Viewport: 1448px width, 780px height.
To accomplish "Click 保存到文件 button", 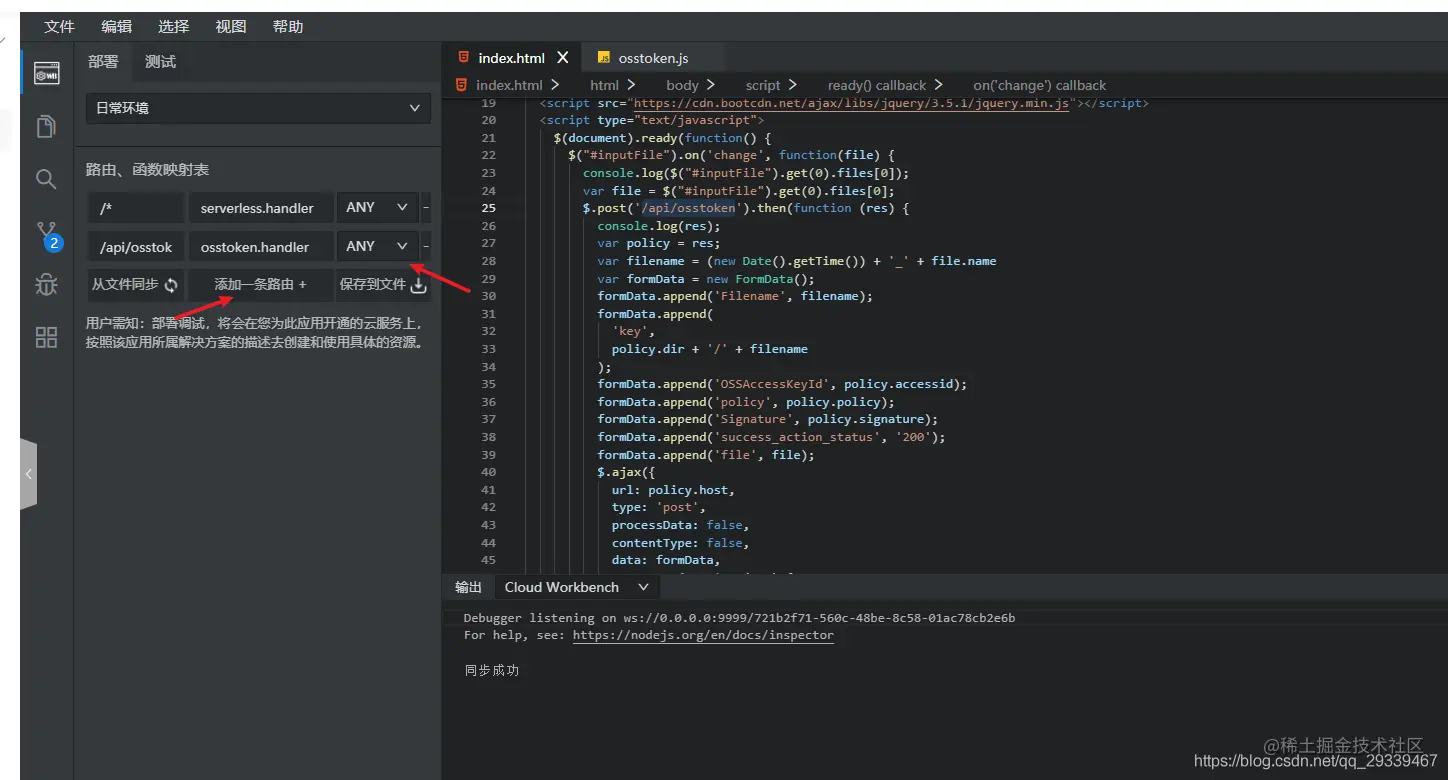I will pyautogui.click(x=383, y=285).
